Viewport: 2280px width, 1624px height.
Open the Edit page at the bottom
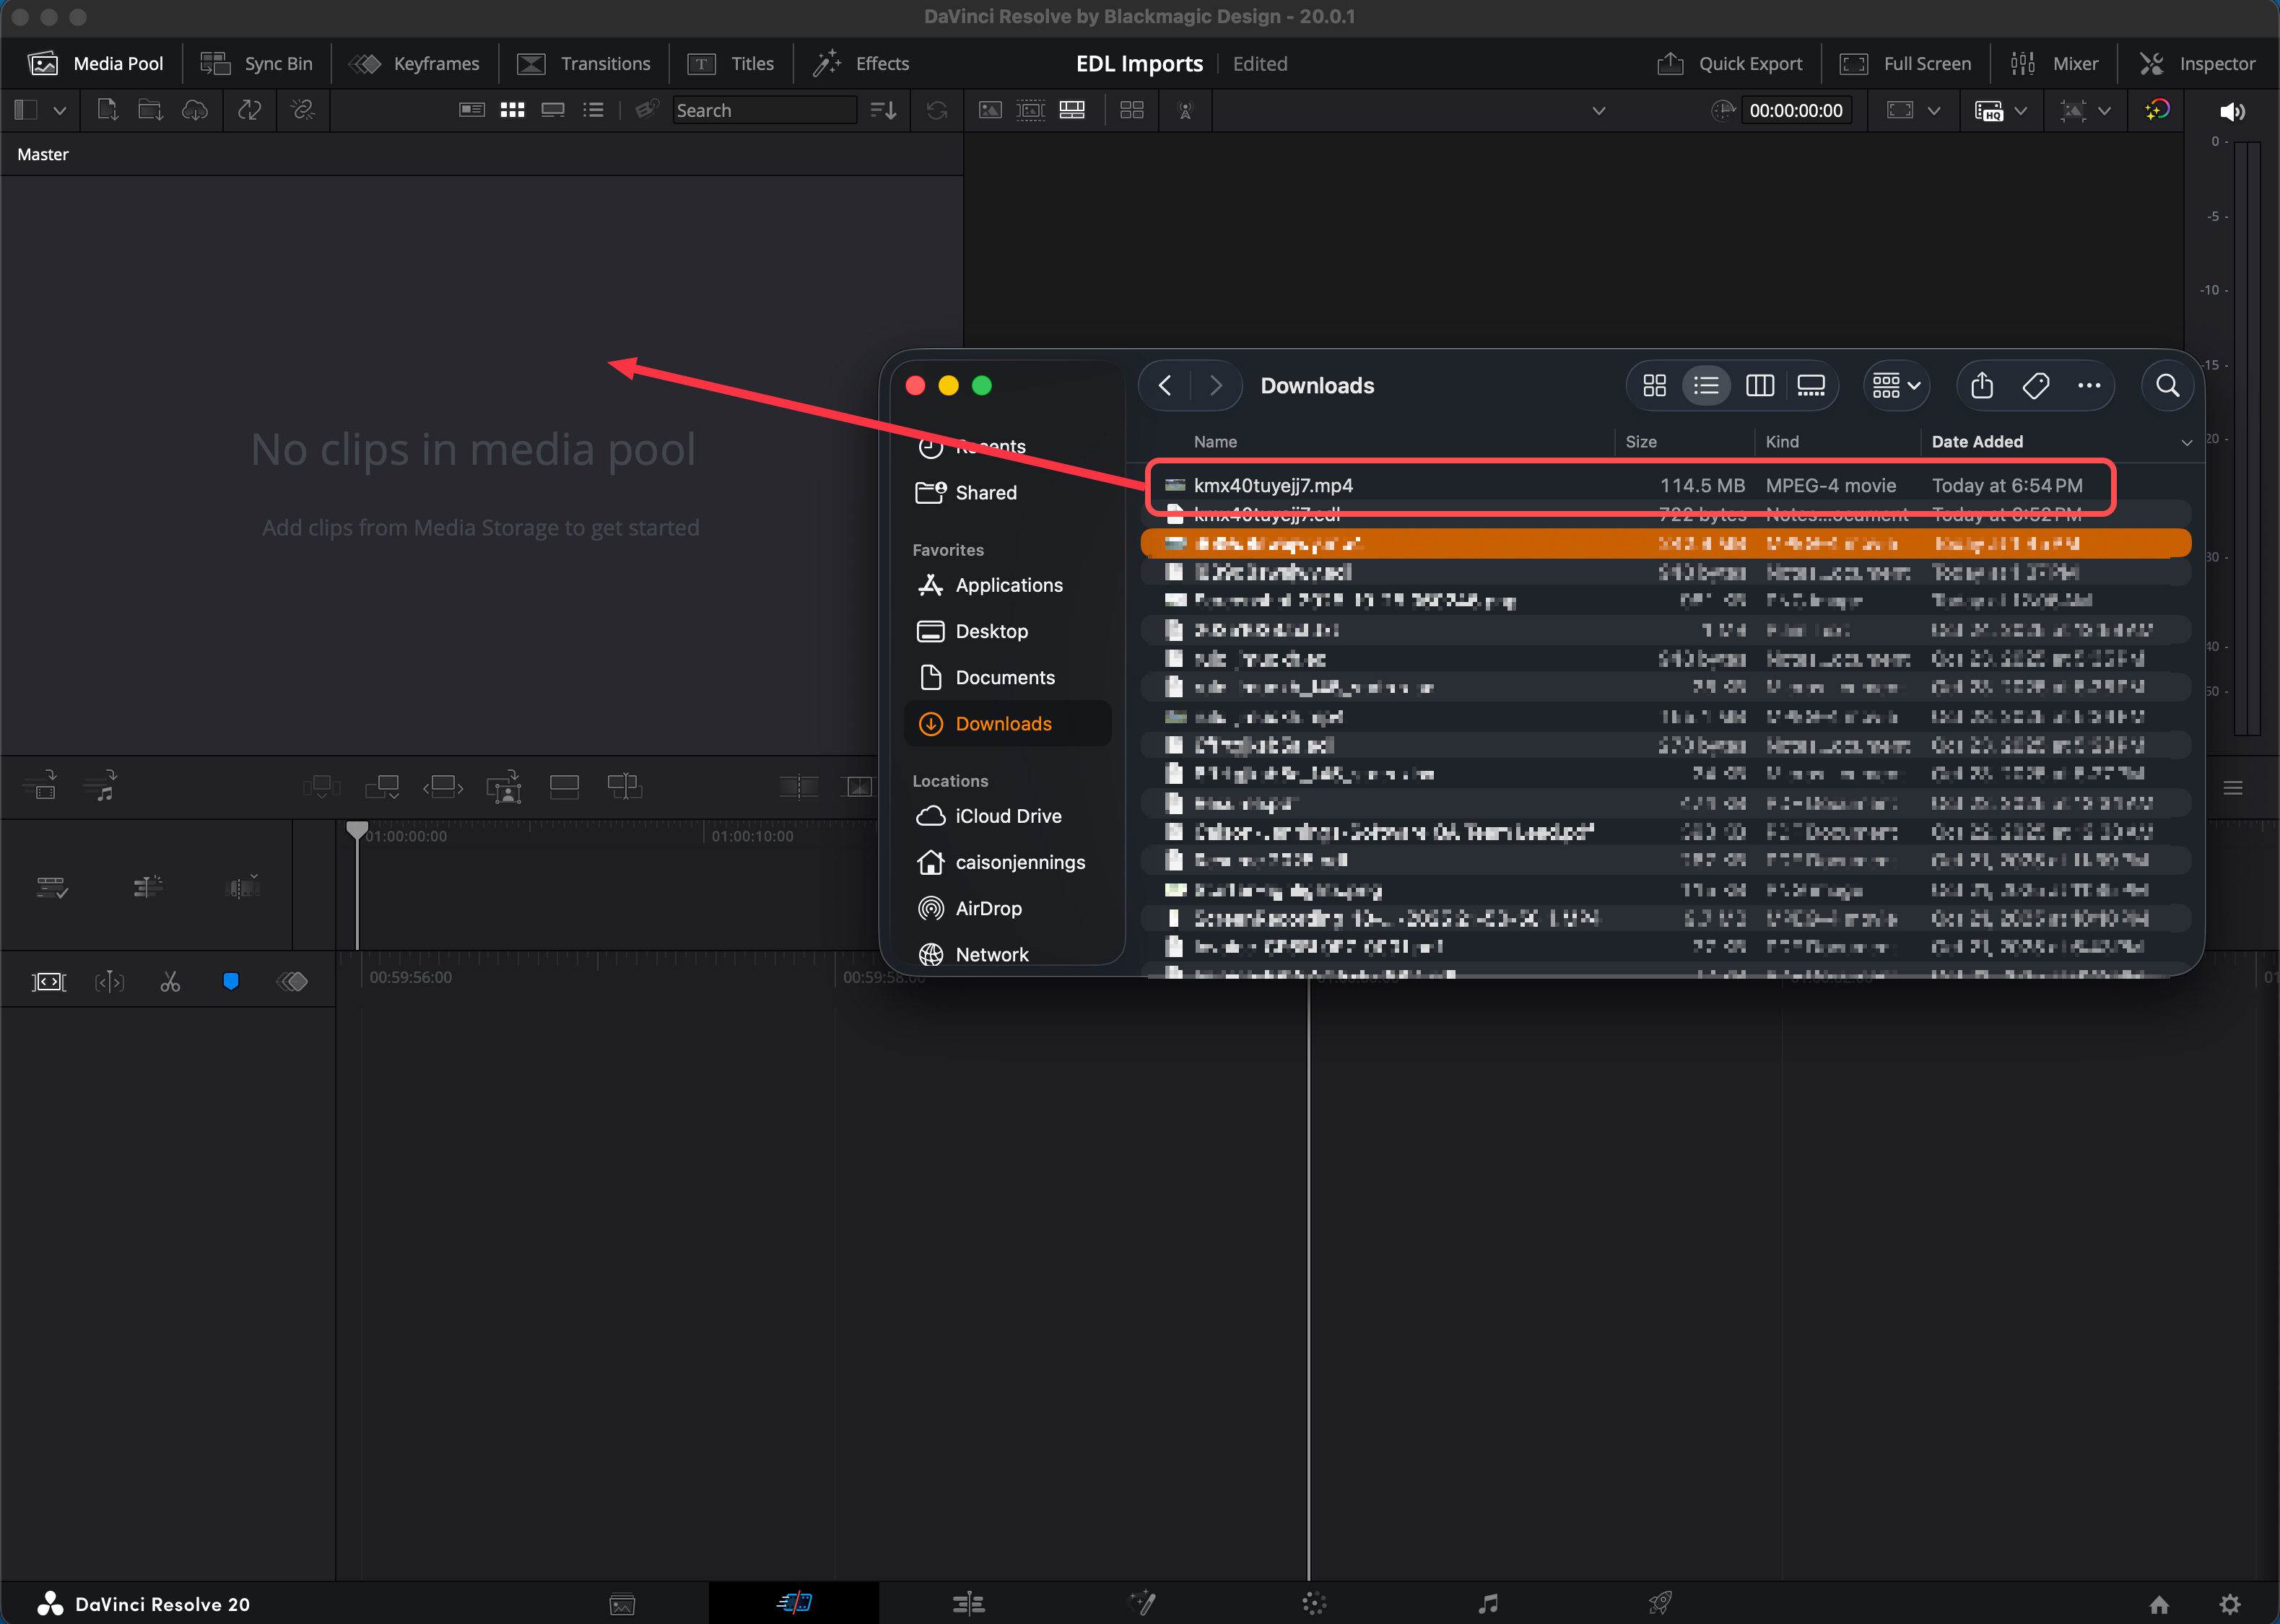click(x=968, y=1603)
